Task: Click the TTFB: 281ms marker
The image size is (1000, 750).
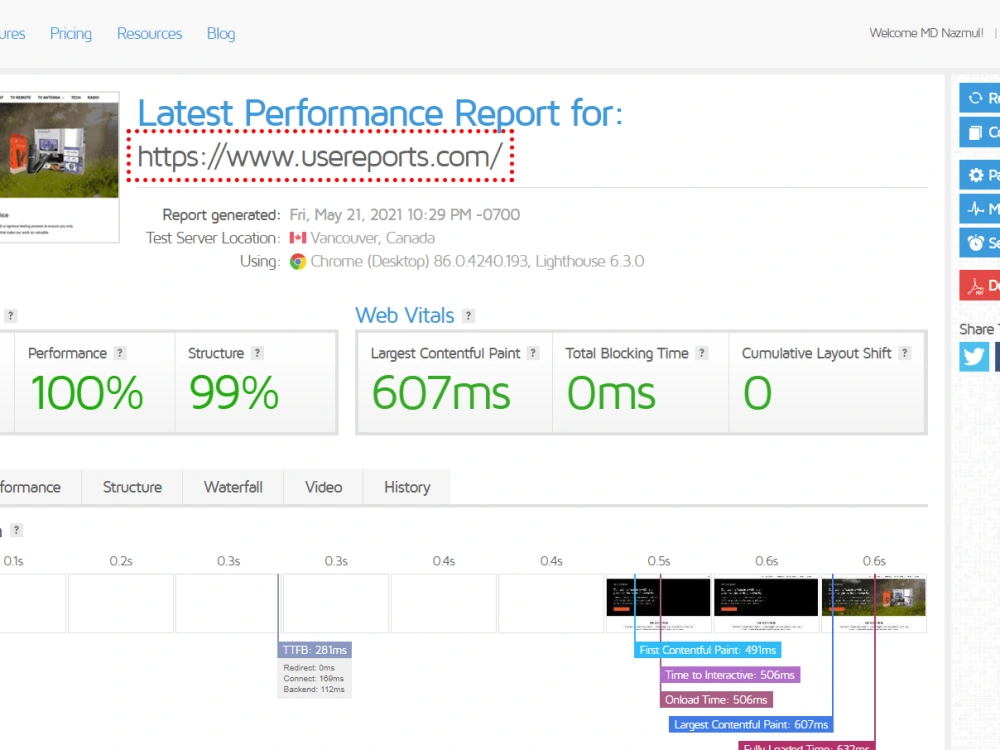Action: click(x=314, y=650)
